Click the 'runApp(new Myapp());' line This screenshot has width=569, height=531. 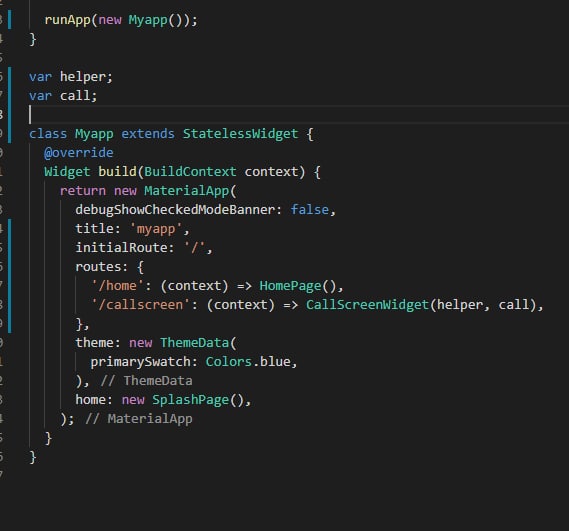[121, 20]
